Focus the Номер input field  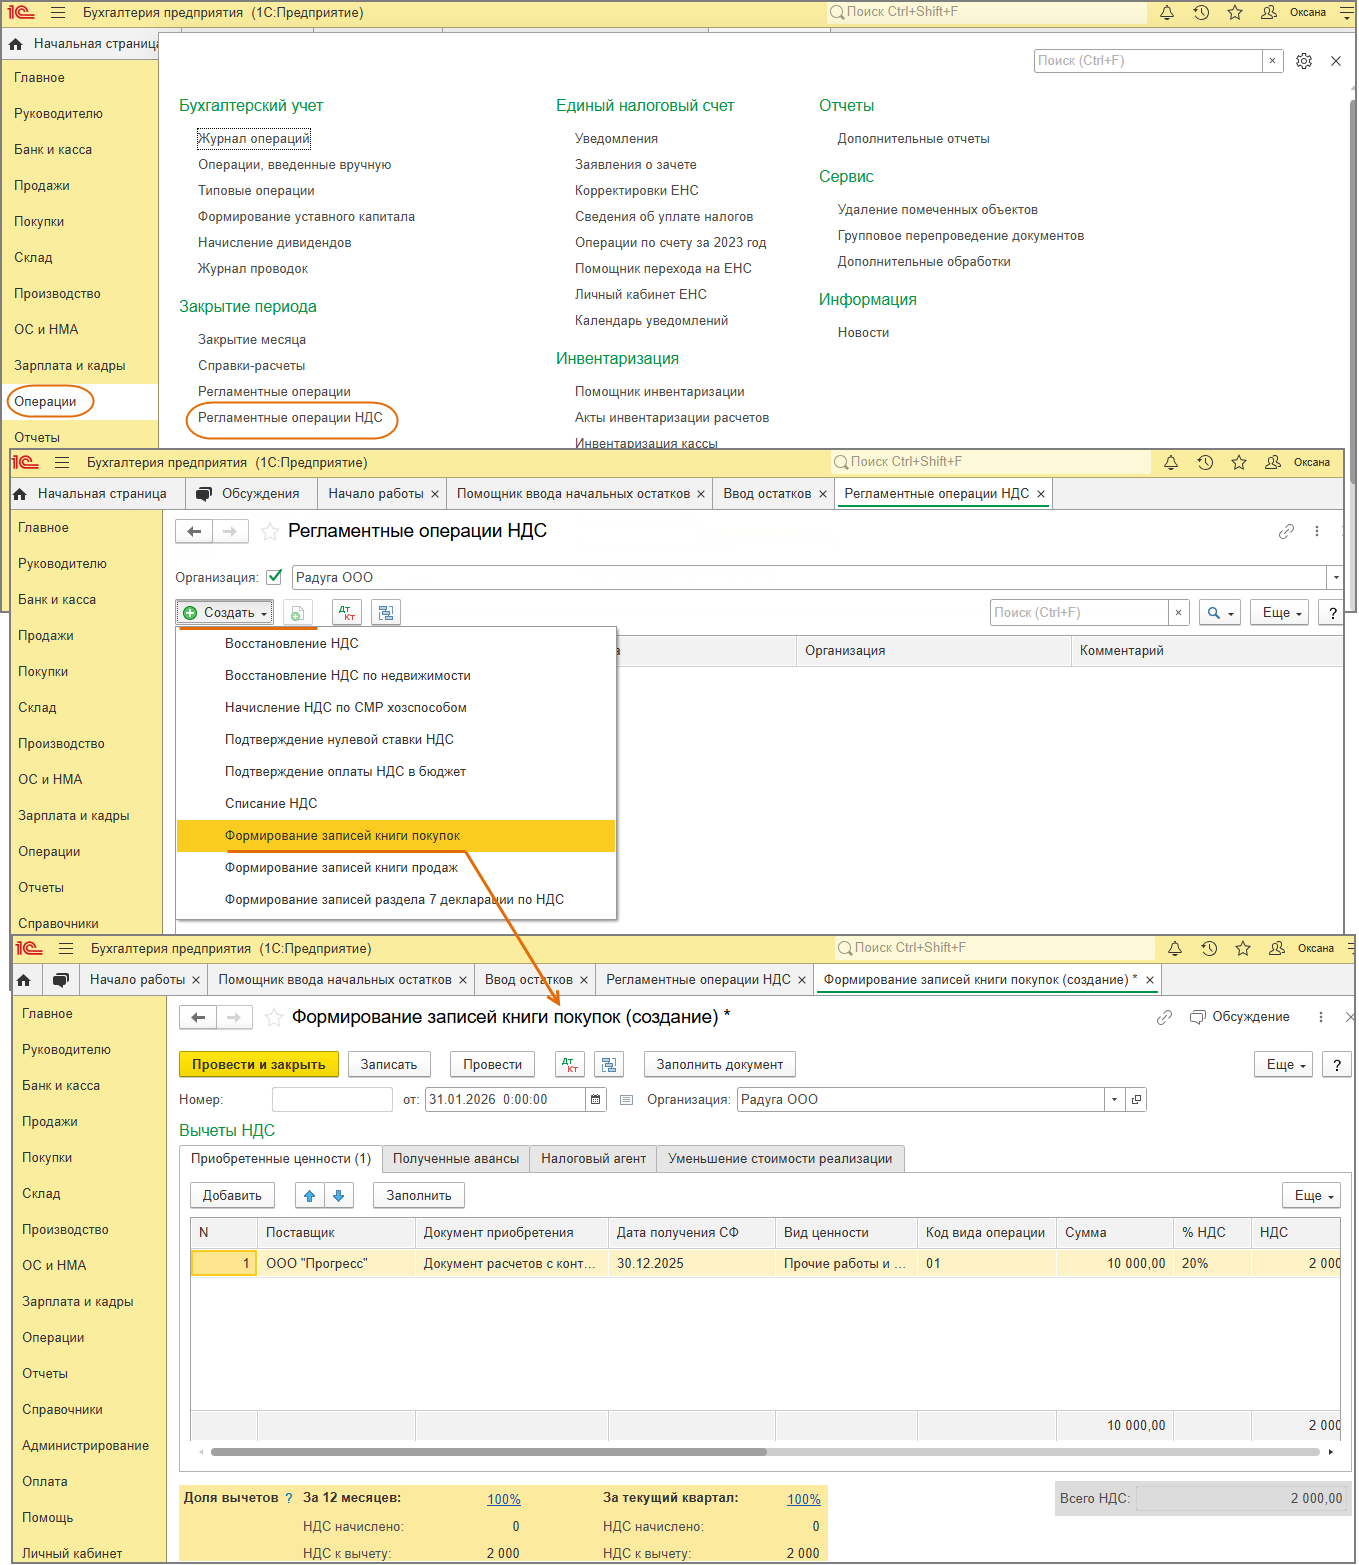[x=332, y=1100]
